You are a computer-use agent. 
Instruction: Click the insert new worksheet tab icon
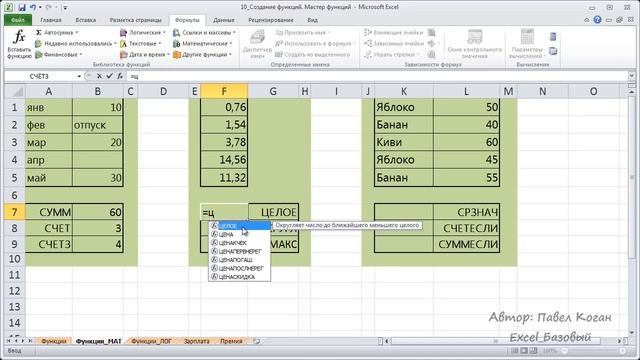coord(256,341)
